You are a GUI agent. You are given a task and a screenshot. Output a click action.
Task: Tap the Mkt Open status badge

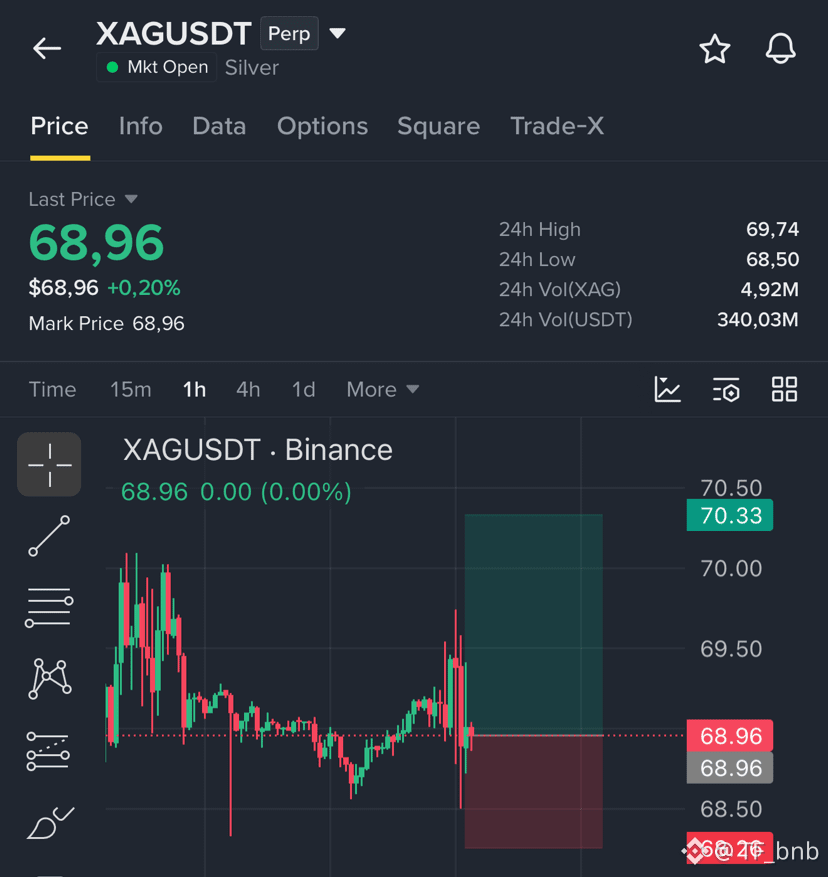(157, 67)
